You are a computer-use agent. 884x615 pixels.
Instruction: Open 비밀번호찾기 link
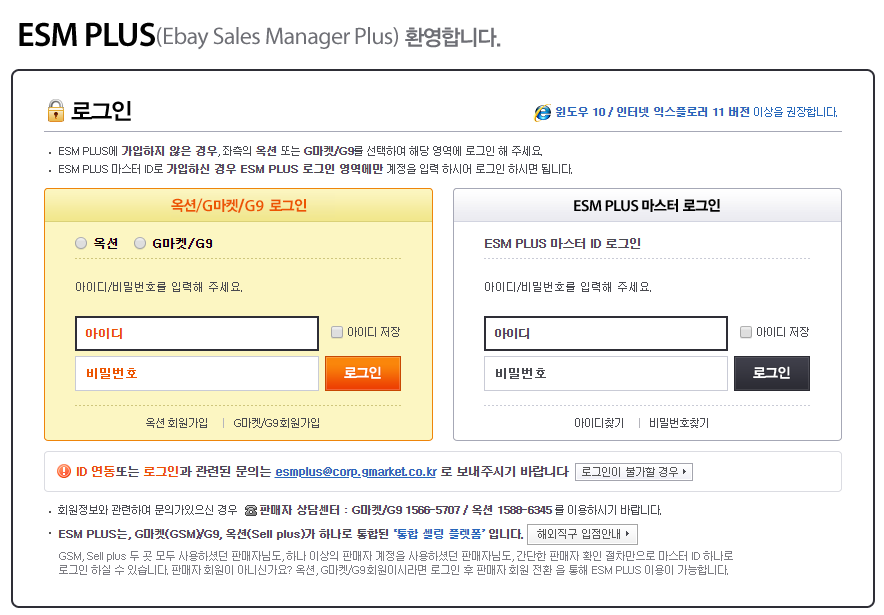pos(679,423)
